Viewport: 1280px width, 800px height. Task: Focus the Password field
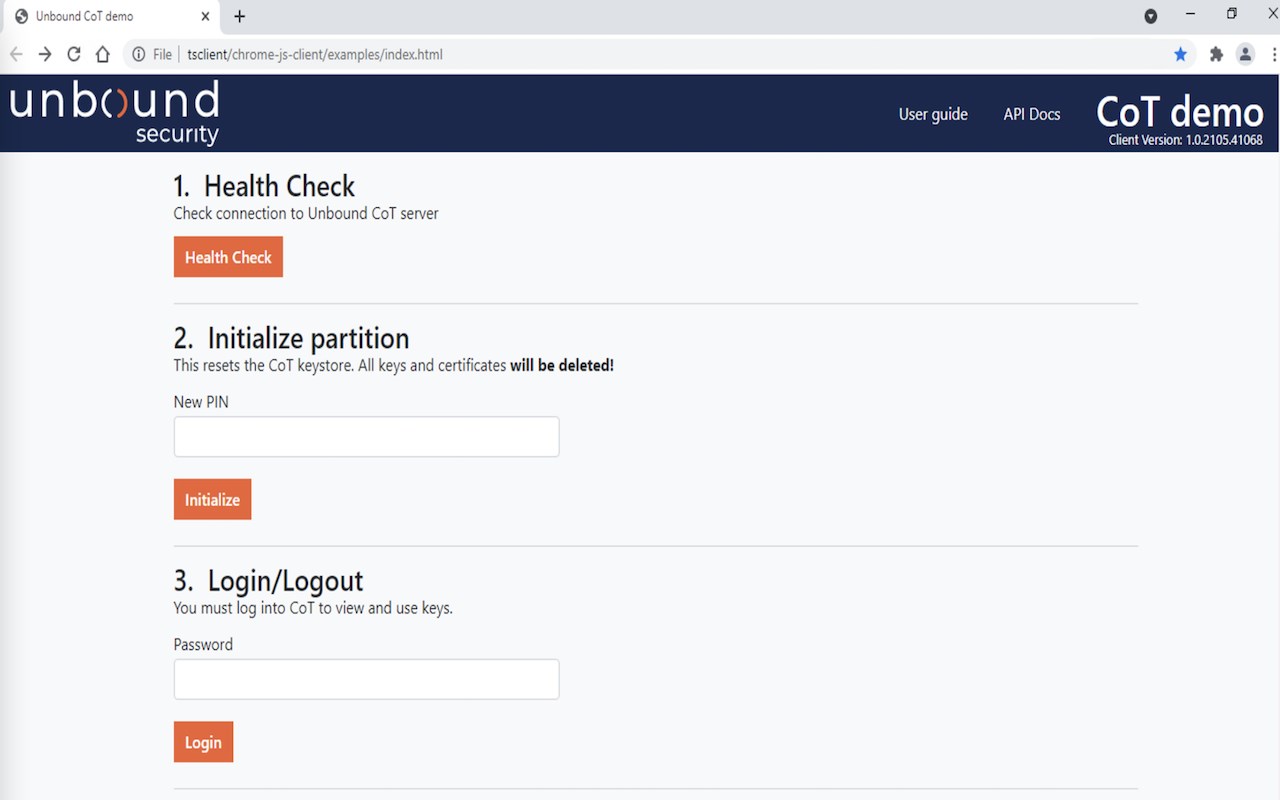tap(366, 679)
